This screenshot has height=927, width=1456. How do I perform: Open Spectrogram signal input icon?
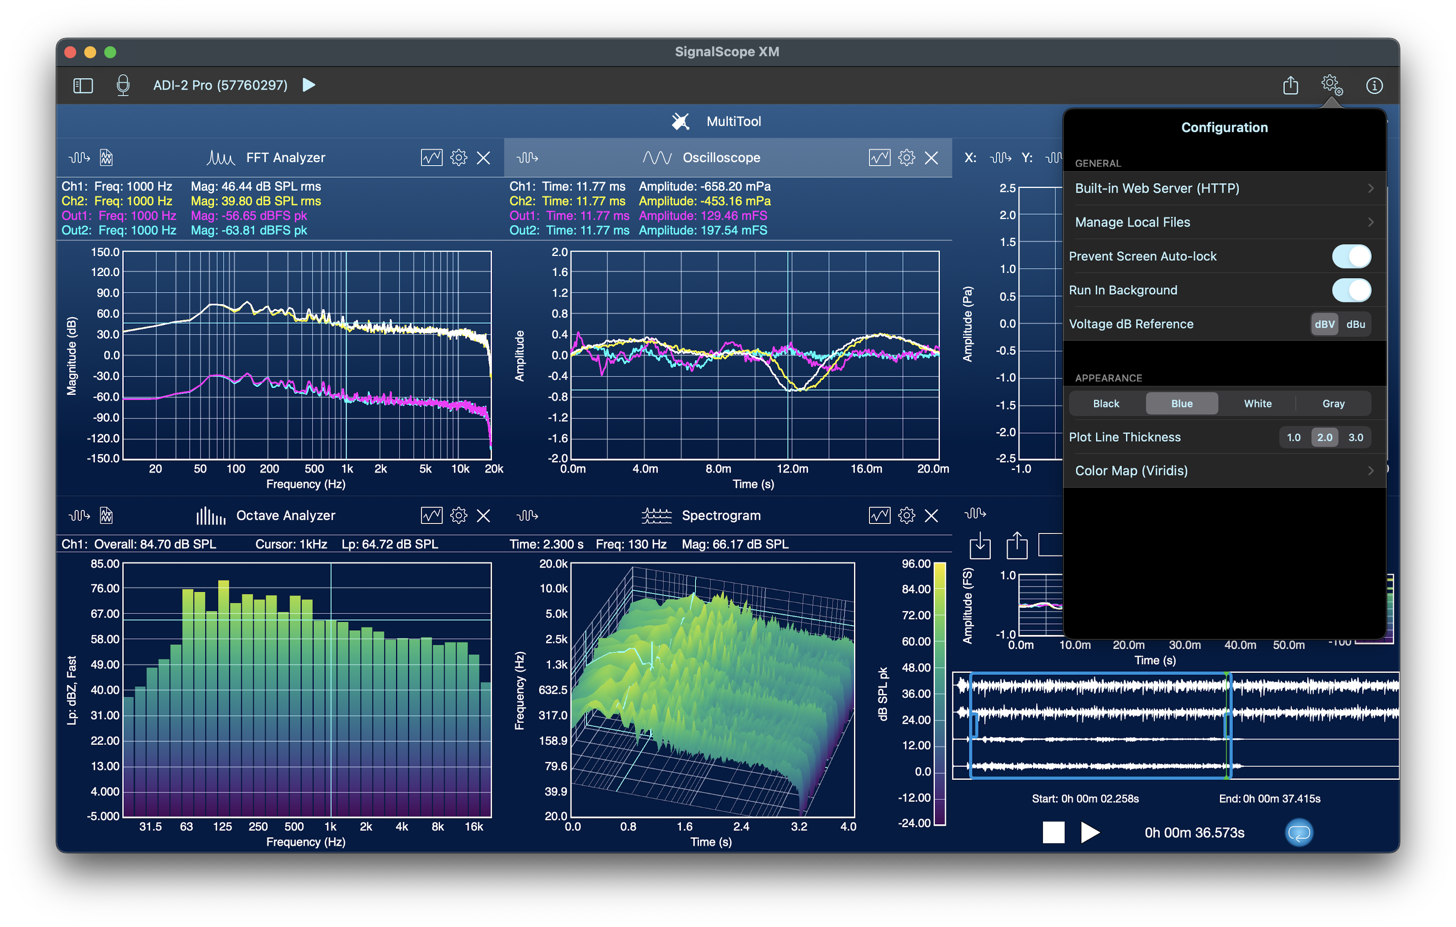[527, 516]
